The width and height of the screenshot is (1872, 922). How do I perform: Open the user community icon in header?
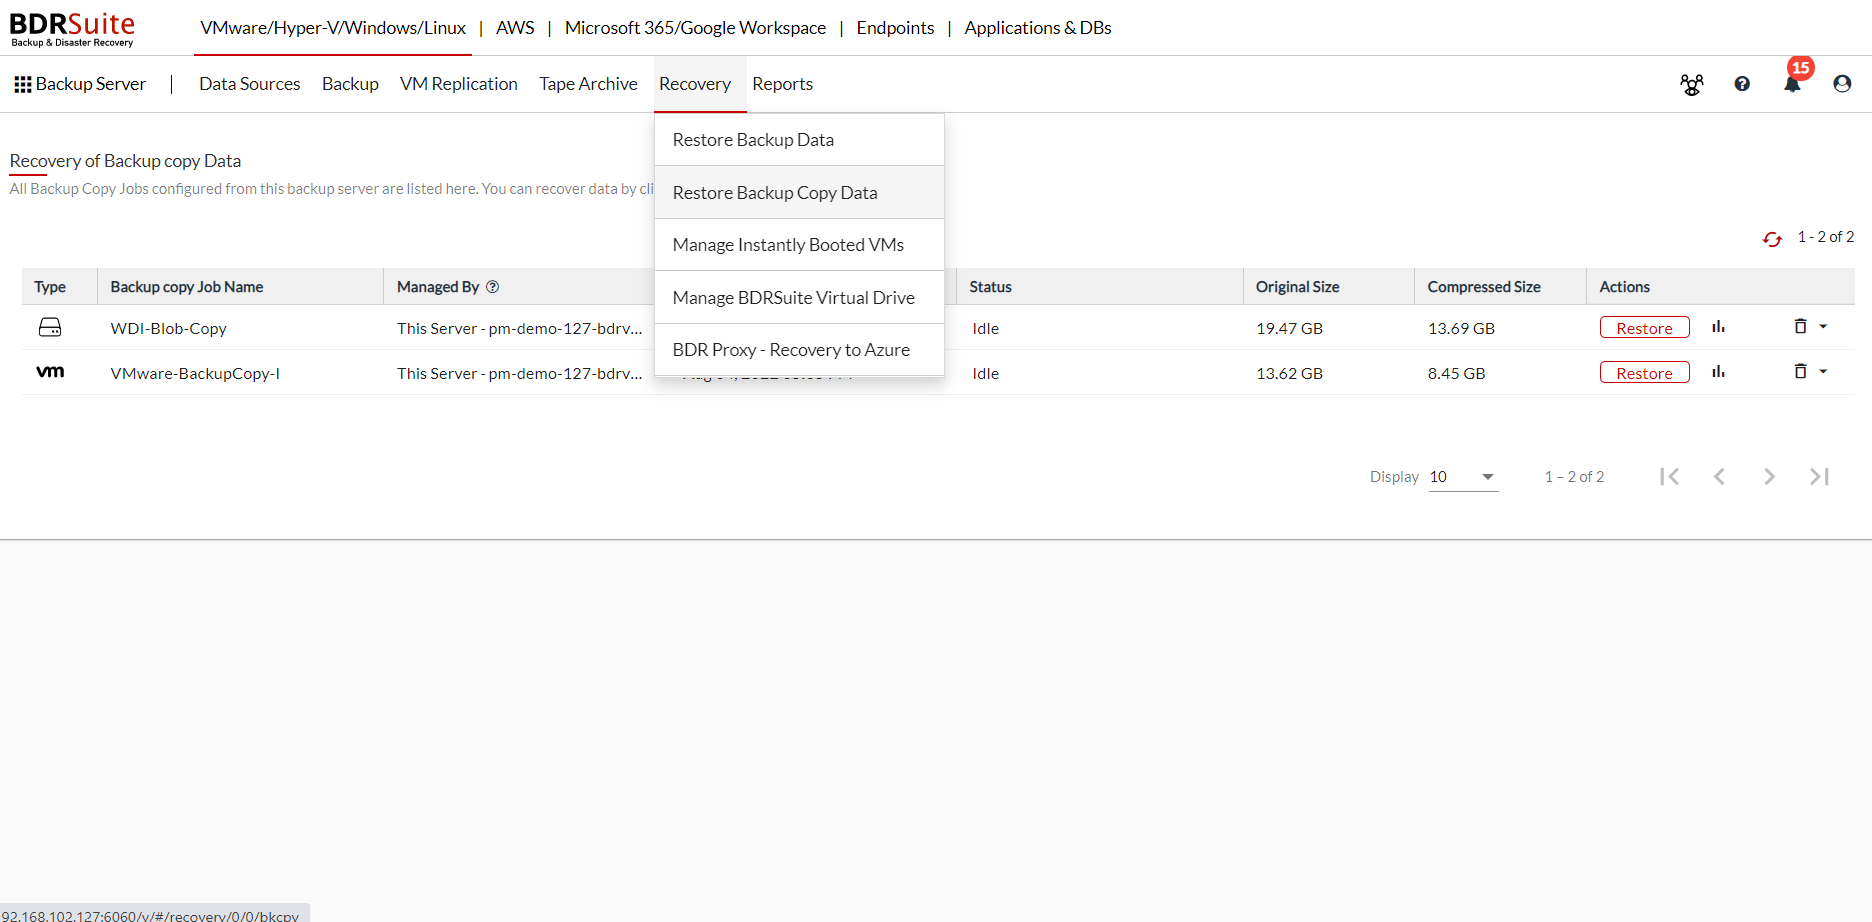1692,85
